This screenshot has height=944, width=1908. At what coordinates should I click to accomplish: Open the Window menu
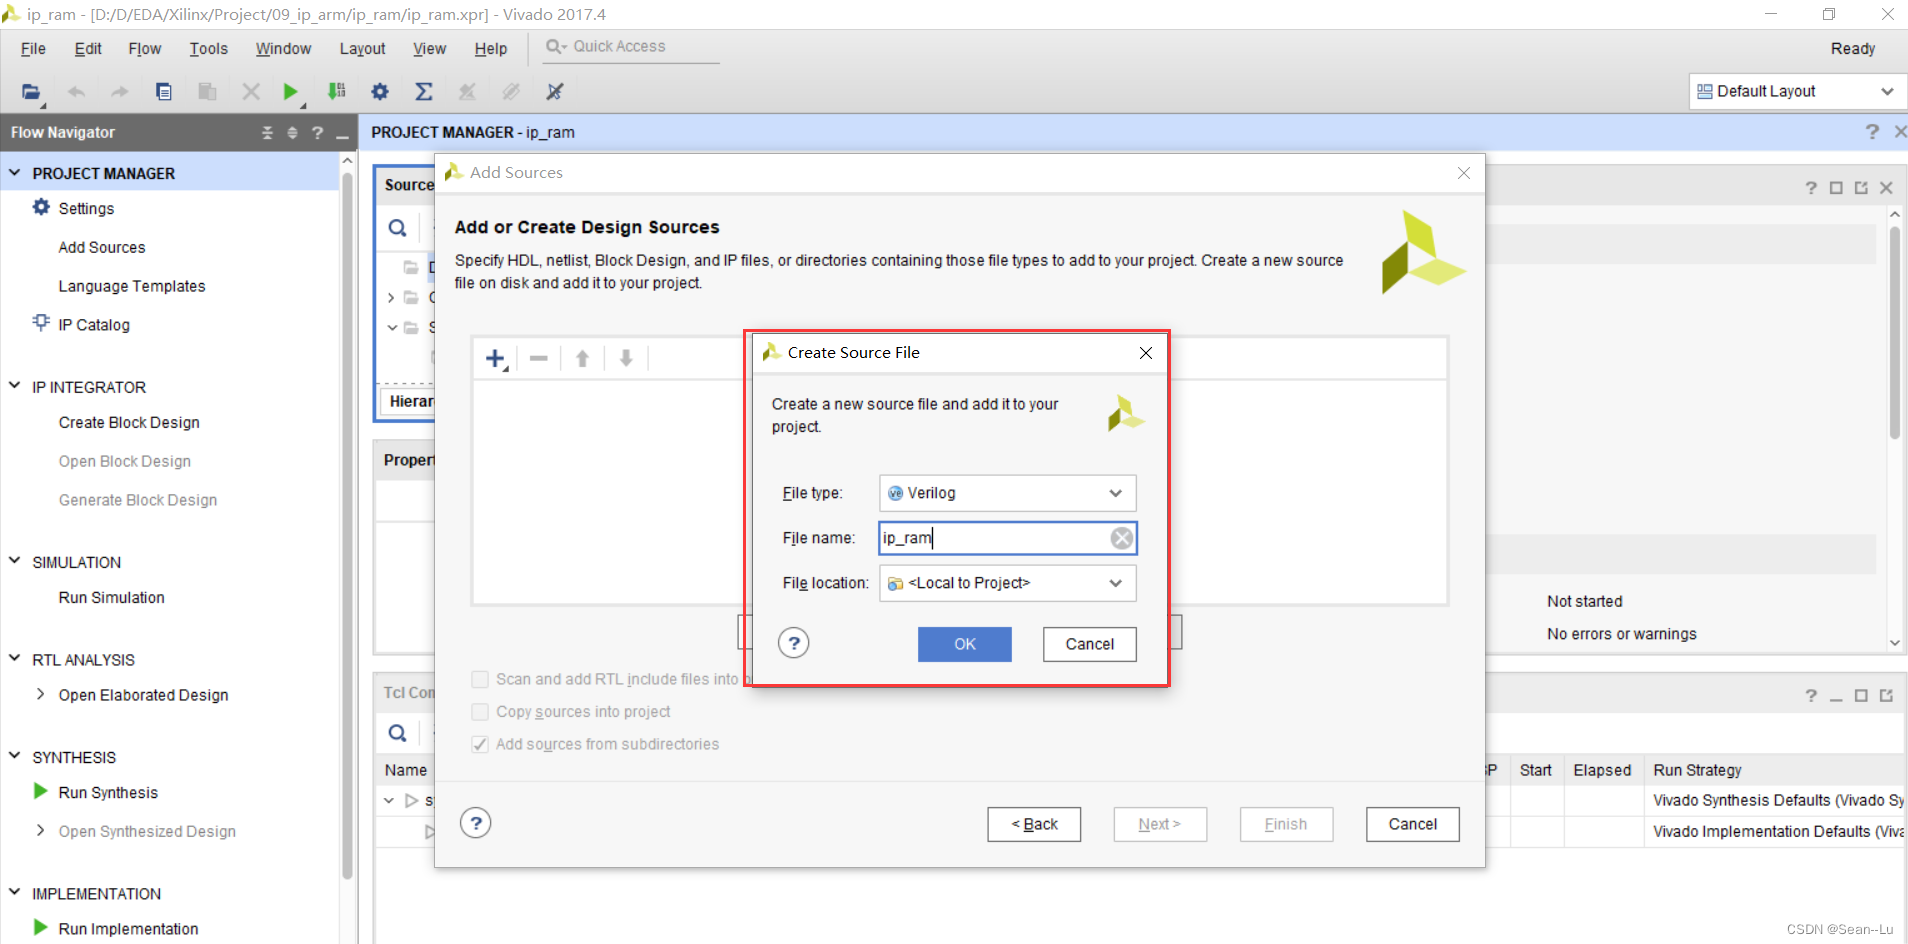point(283,49)
